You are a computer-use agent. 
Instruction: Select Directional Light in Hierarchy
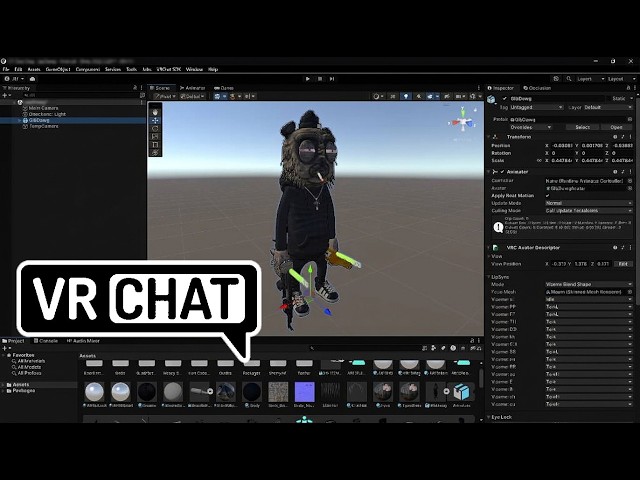(47, 114)
